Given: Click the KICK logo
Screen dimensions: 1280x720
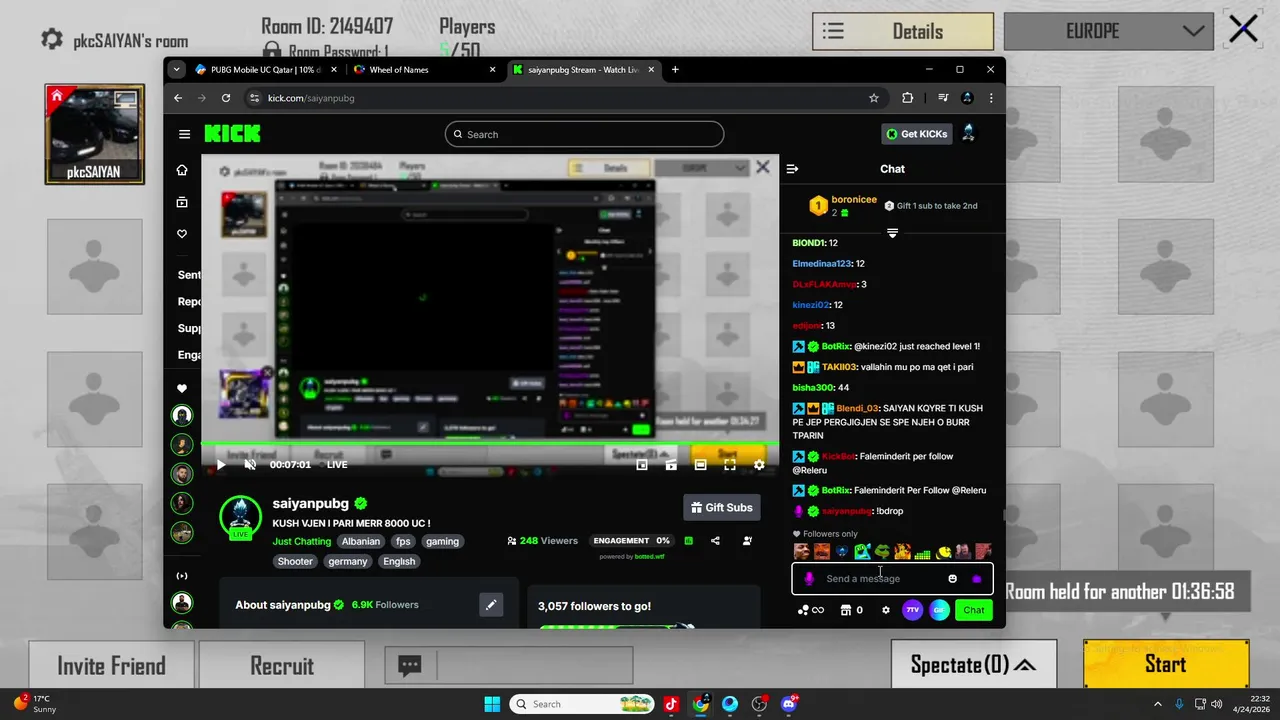Looking at the screenshot, I should (x=232, y=134).
